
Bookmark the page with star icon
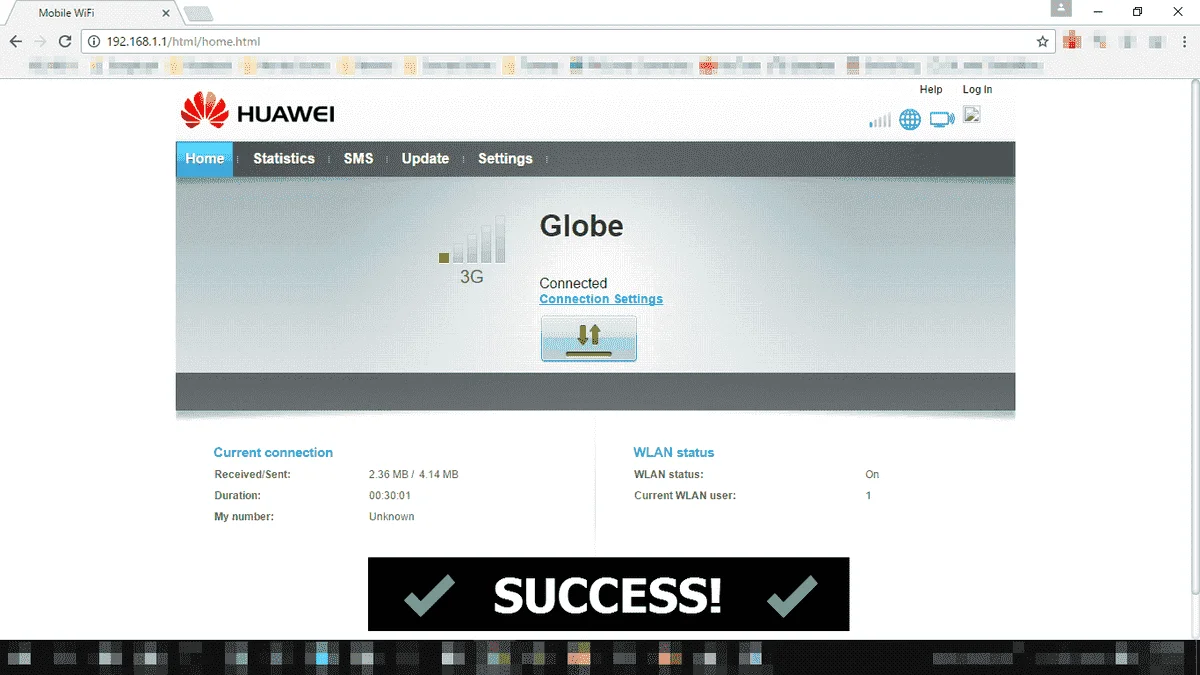pos(1042,42)
